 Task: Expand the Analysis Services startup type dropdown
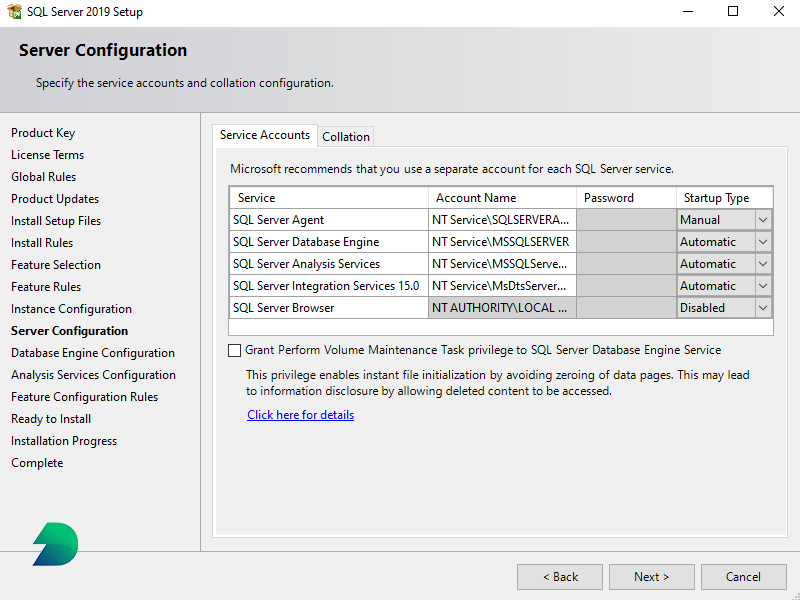point(763,263)
